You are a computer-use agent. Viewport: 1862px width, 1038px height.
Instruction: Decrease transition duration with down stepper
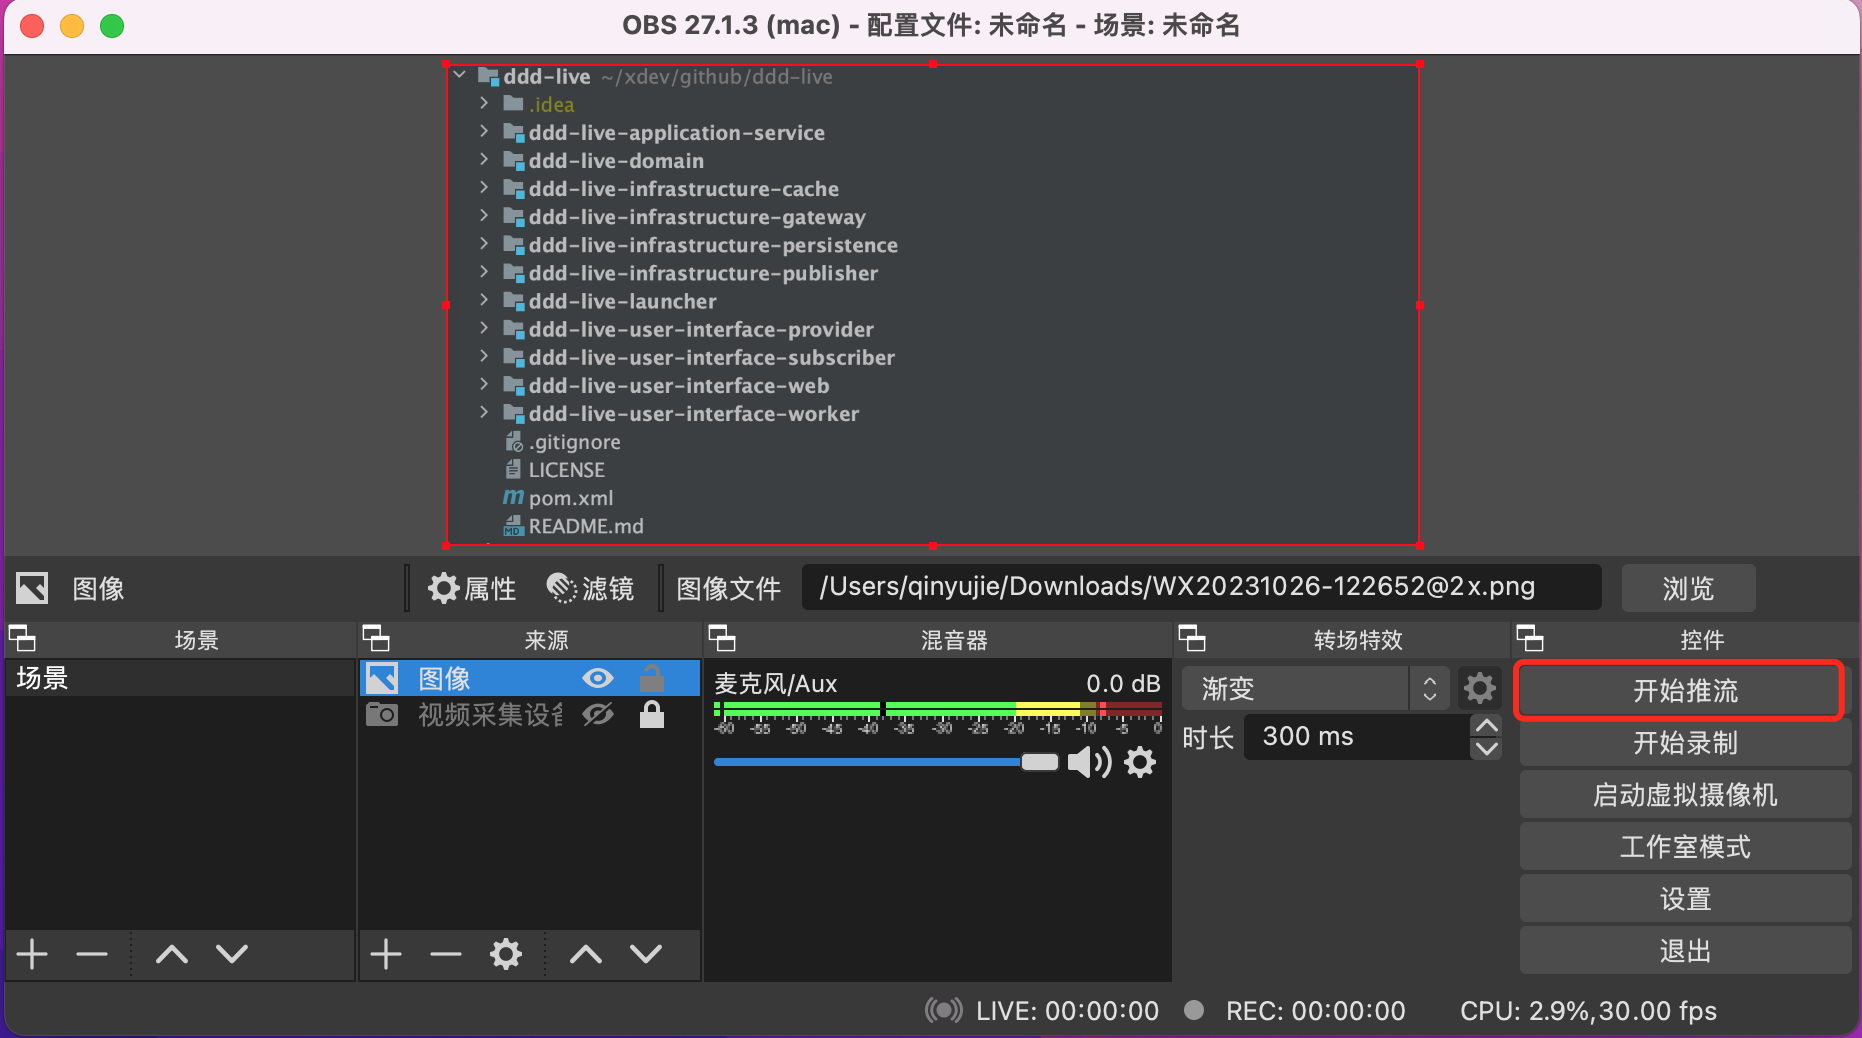1487,749
